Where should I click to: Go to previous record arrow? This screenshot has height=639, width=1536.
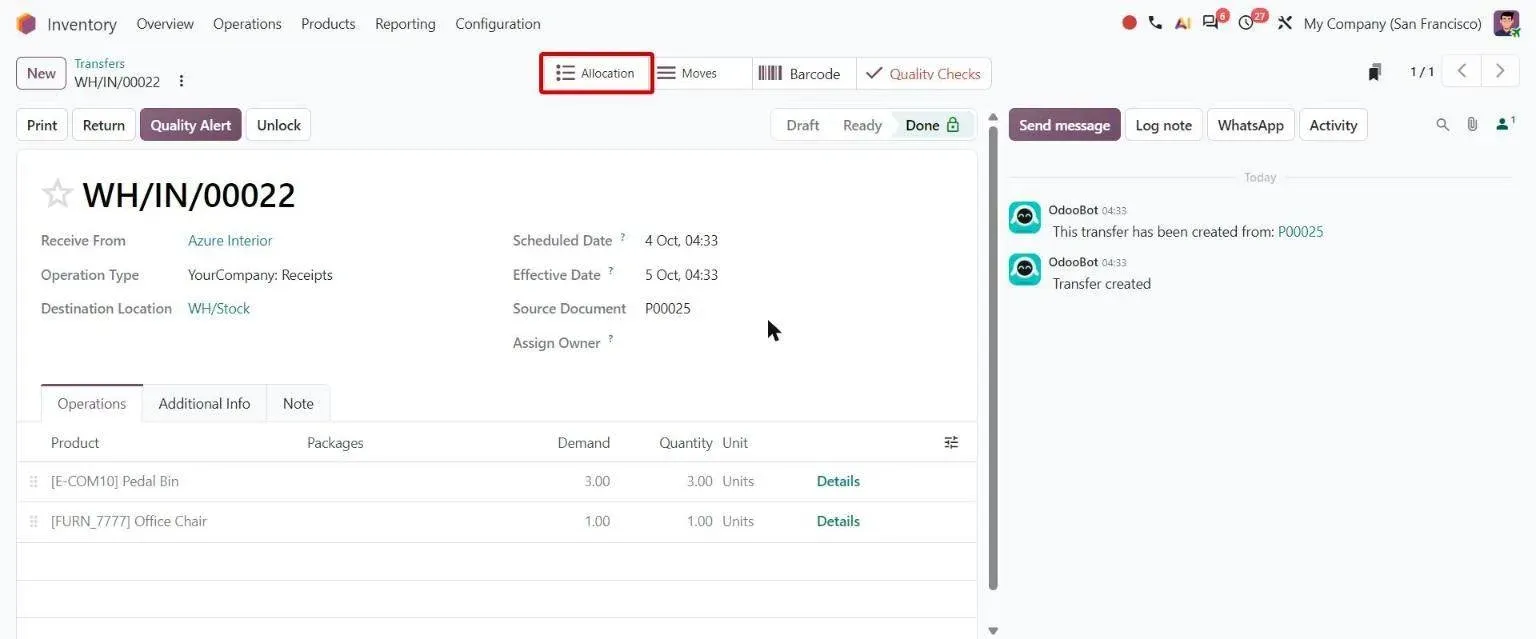point(1462,71)
